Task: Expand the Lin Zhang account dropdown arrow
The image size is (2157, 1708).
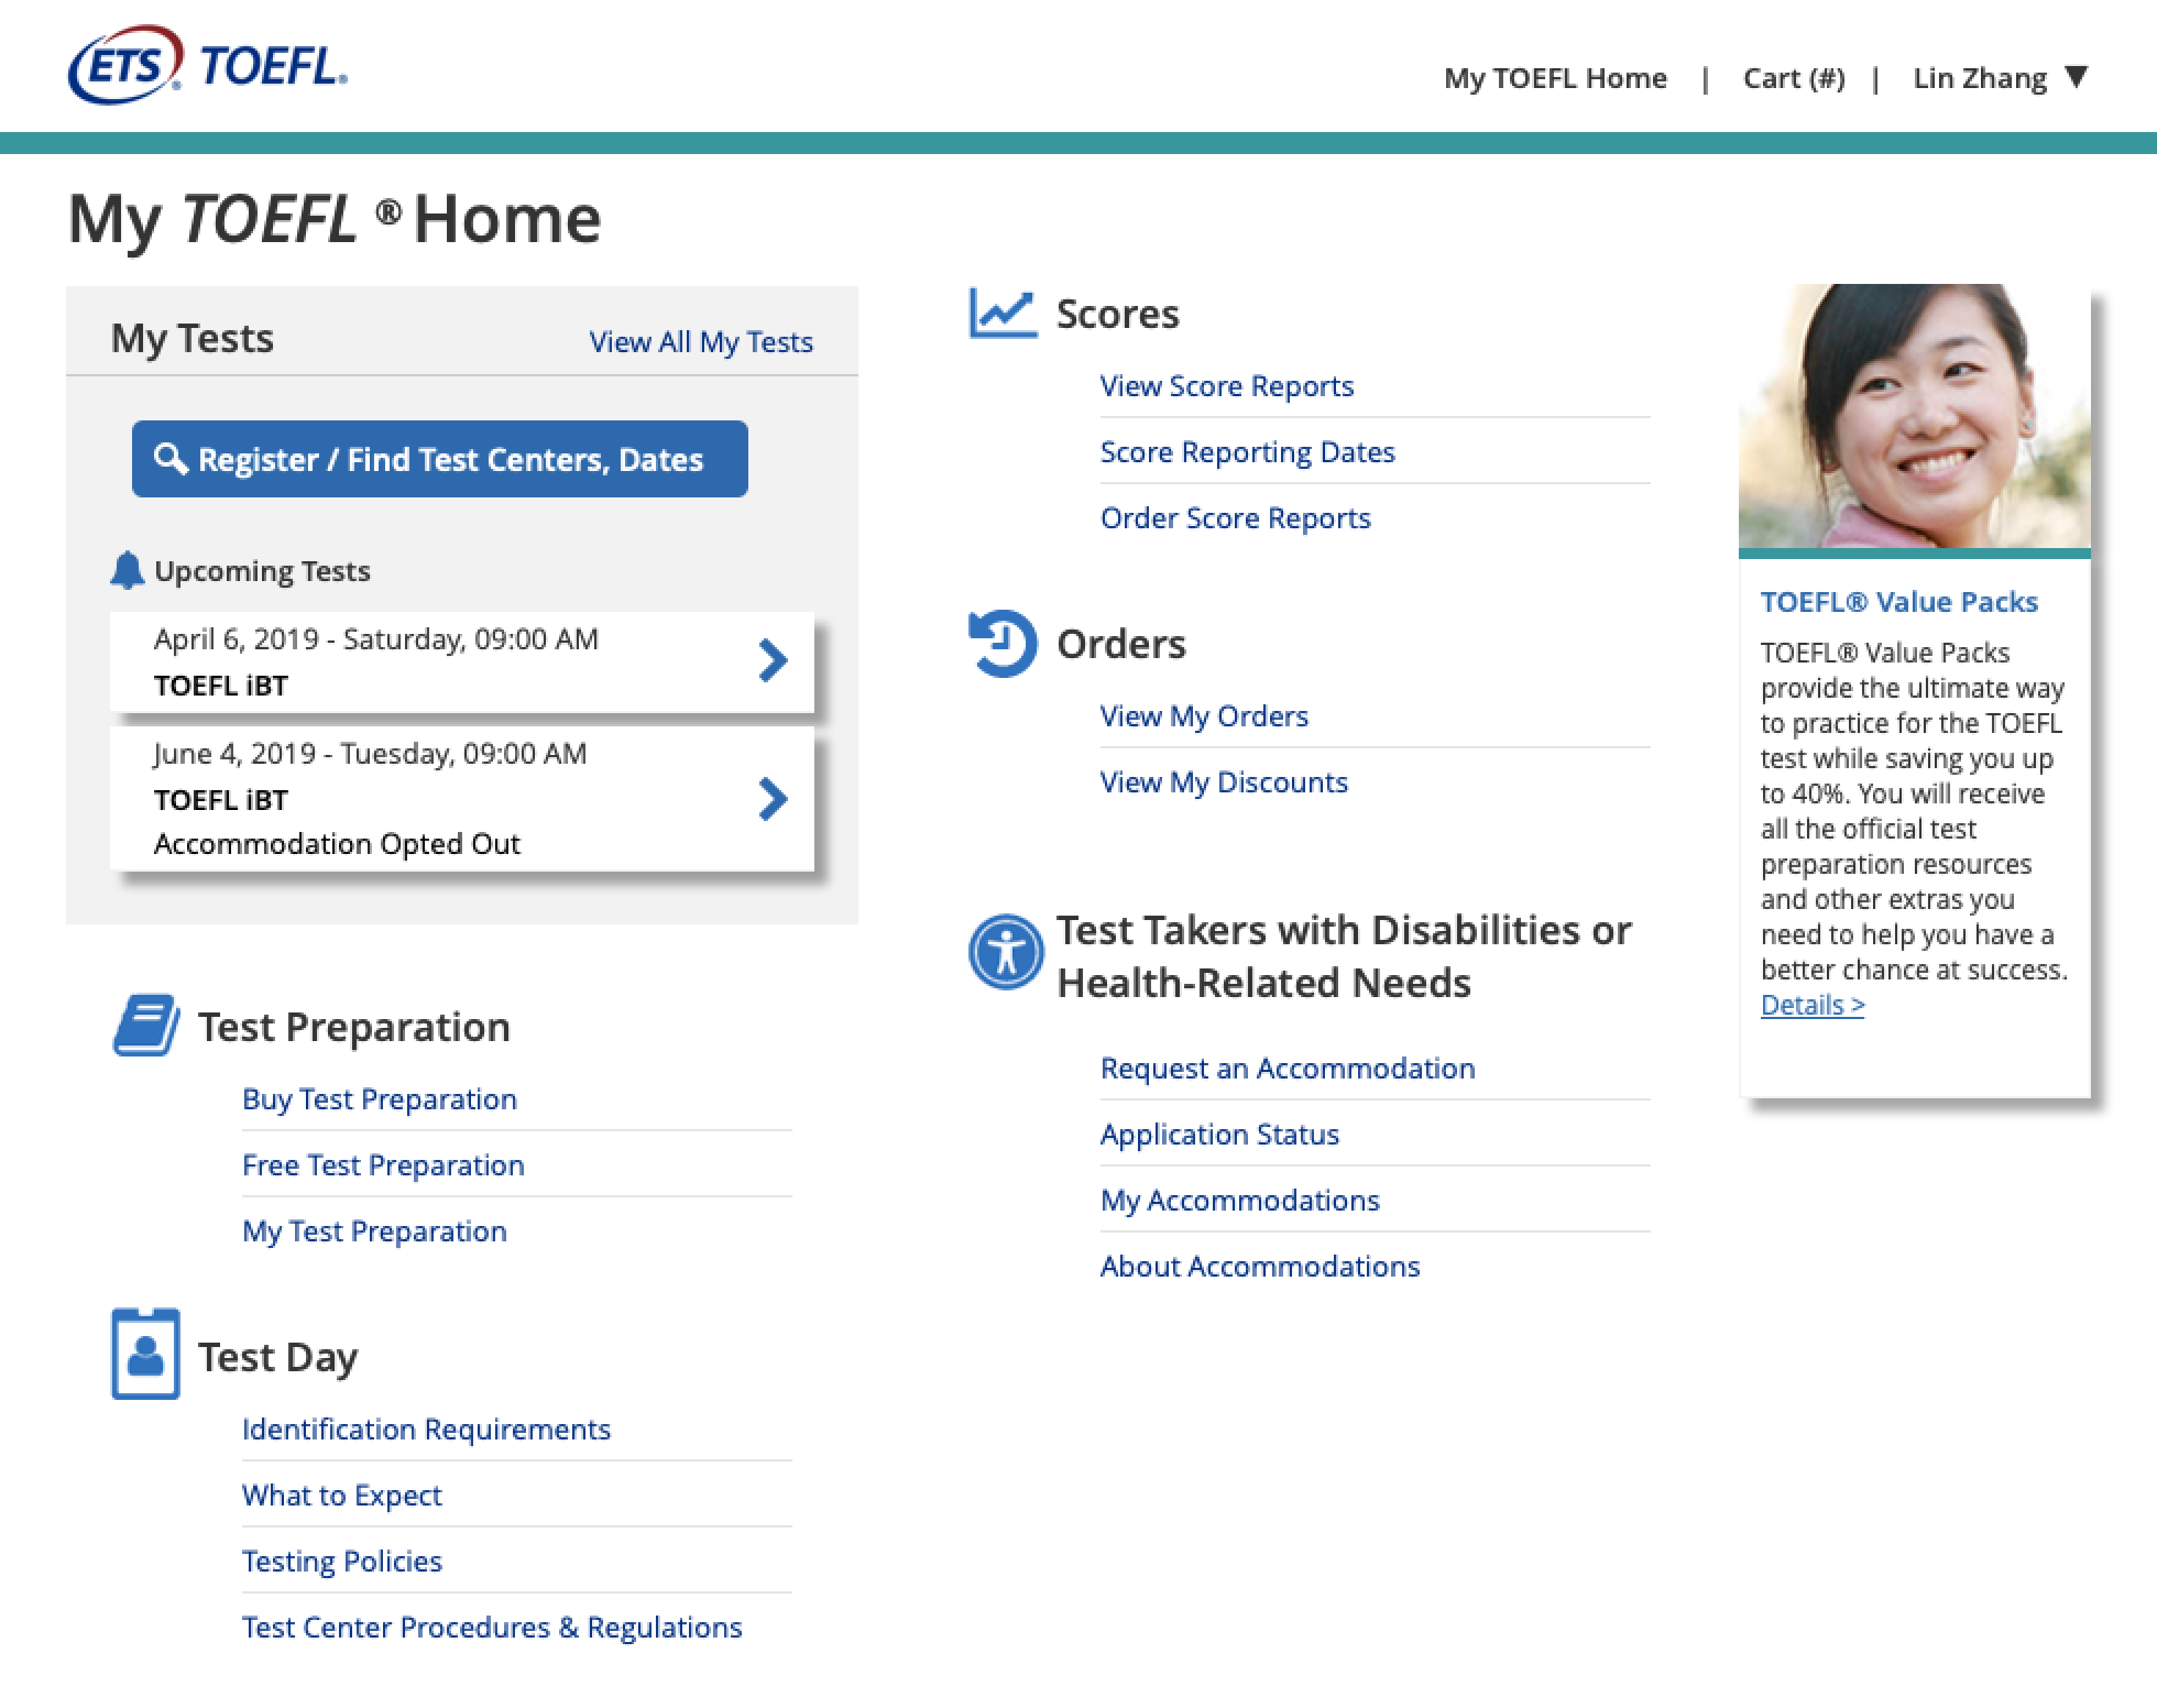Action: [2076, 77]
